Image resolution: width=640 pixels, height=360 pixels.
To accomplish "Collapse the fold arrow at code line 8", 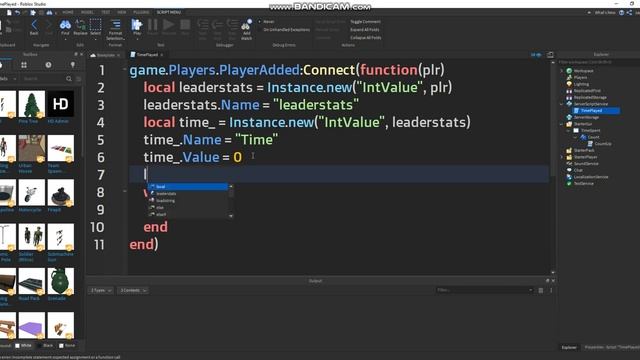I will 125,191.
